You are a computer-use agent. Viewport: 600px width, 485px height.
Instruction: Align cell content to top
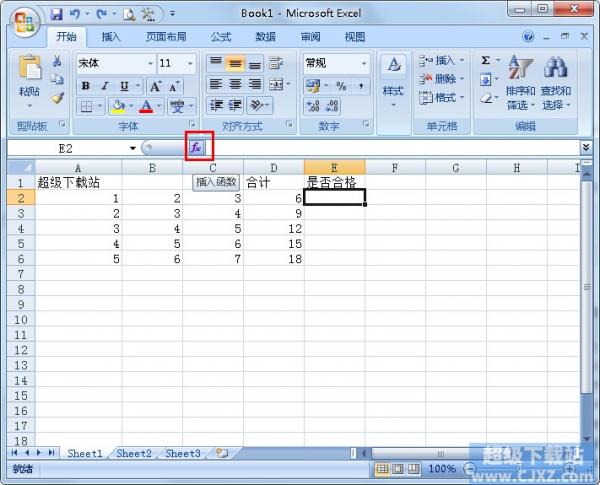pyautogui.click(x=216, y=63)
